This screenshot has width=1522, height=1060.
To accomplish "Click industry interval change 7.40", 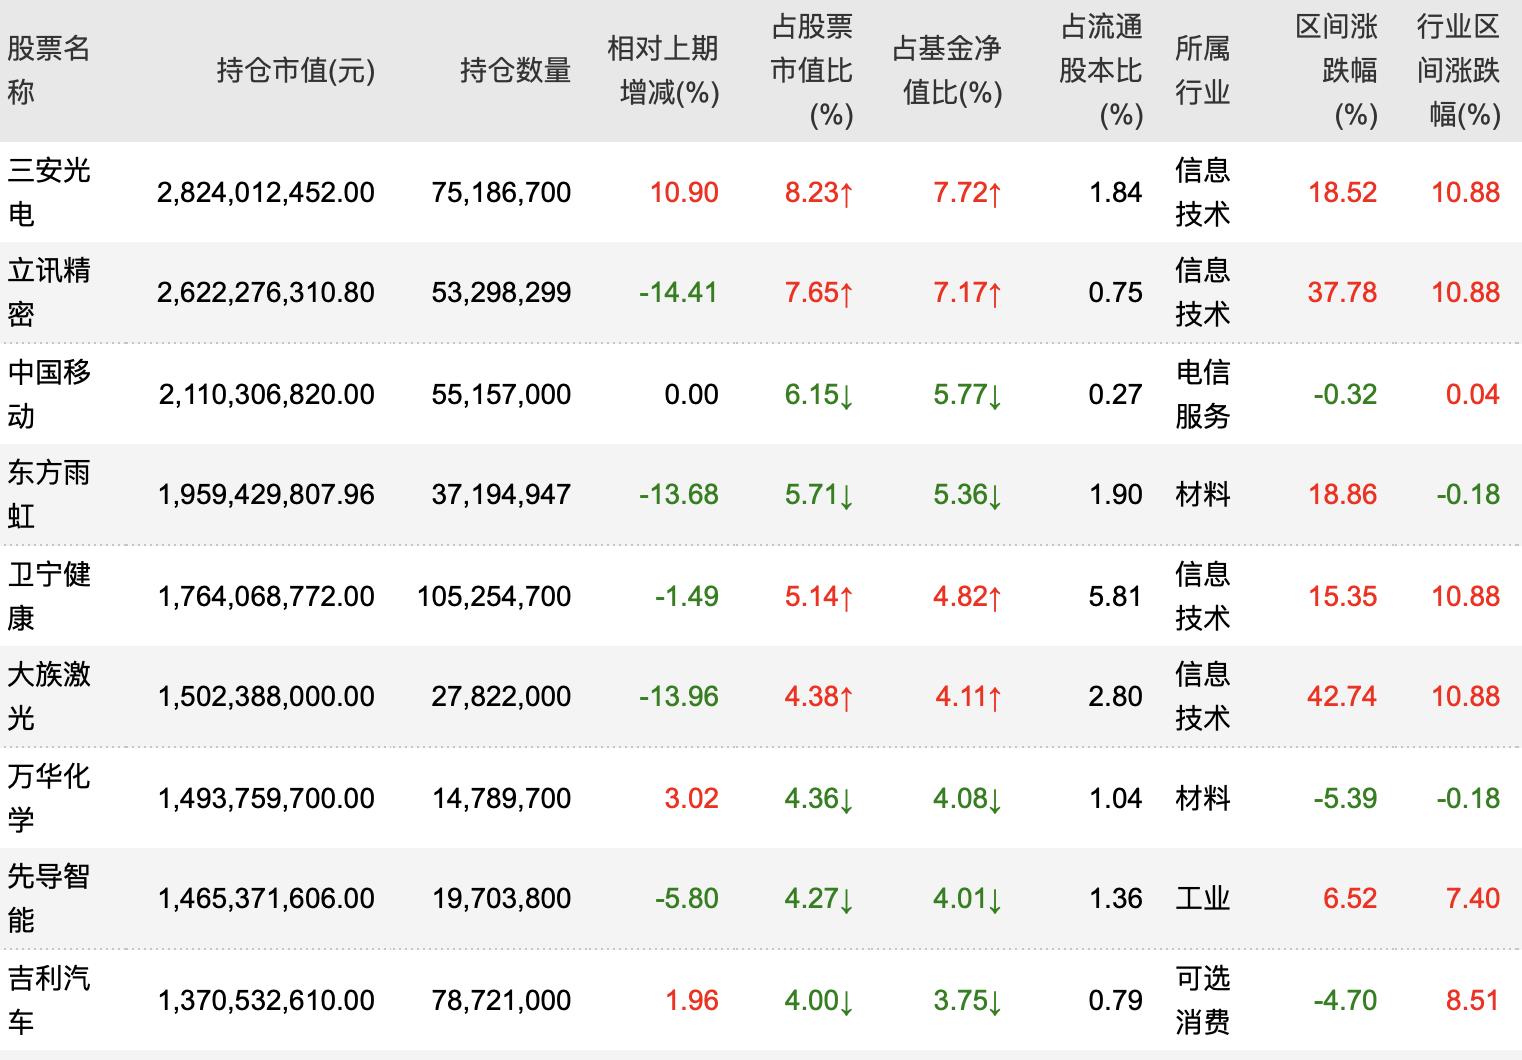I will (x=1473, y=898).
